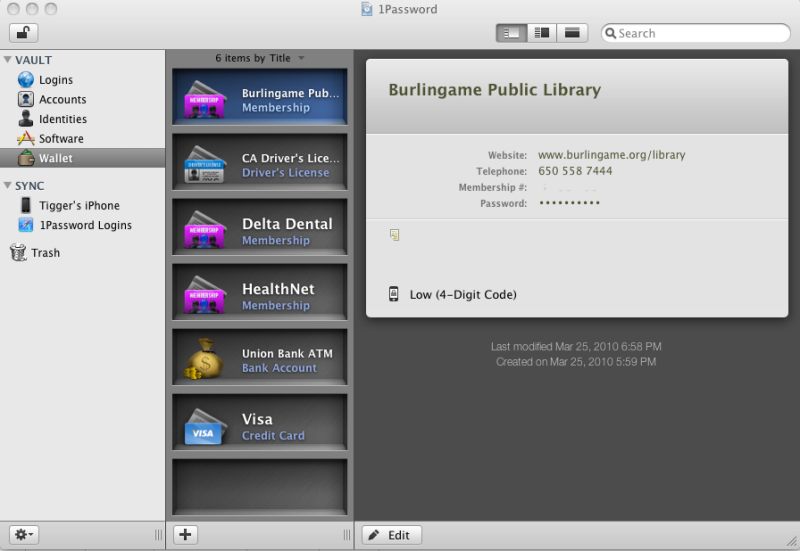Switch to the list layout view
This screenshot has width=800, height=551.
coord(511,33)
